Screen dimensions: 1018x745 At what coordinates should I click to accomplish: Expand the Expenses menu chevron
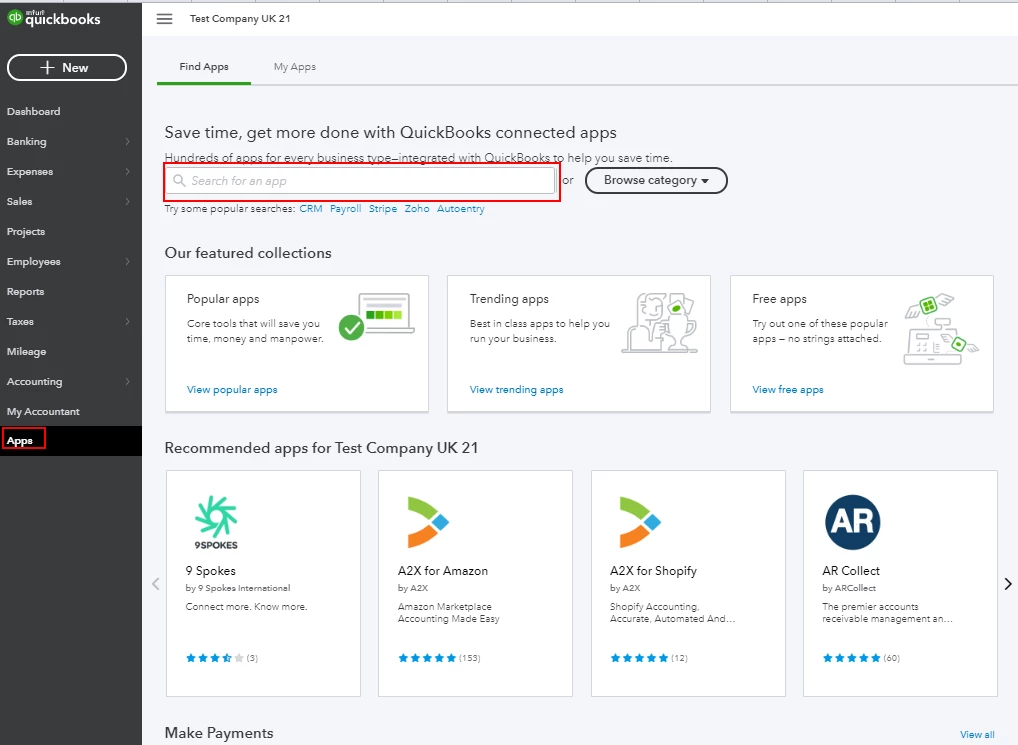pyautogui.click(x=127, y=171)
